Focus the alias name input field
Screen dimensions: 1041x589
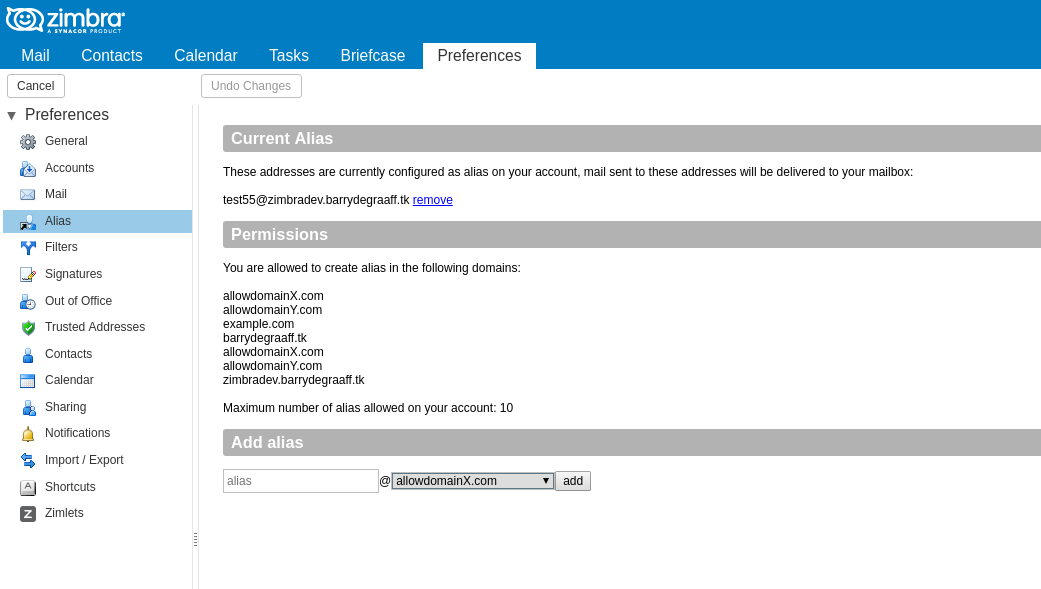click(301, 481)
